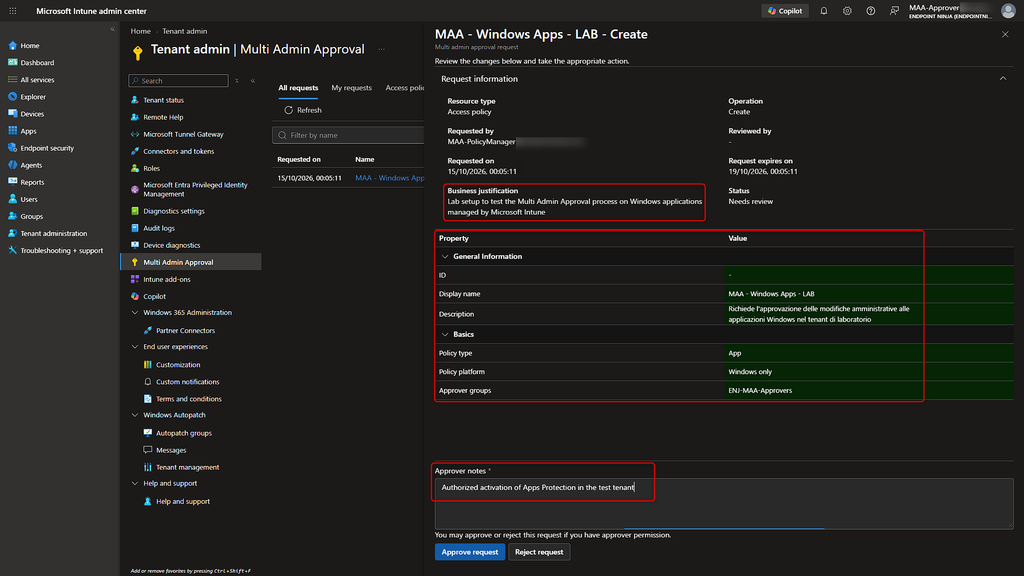The image size is (1024, 576).
Task: Collapse Windows Autopatch section
Action: coord(135,415)
